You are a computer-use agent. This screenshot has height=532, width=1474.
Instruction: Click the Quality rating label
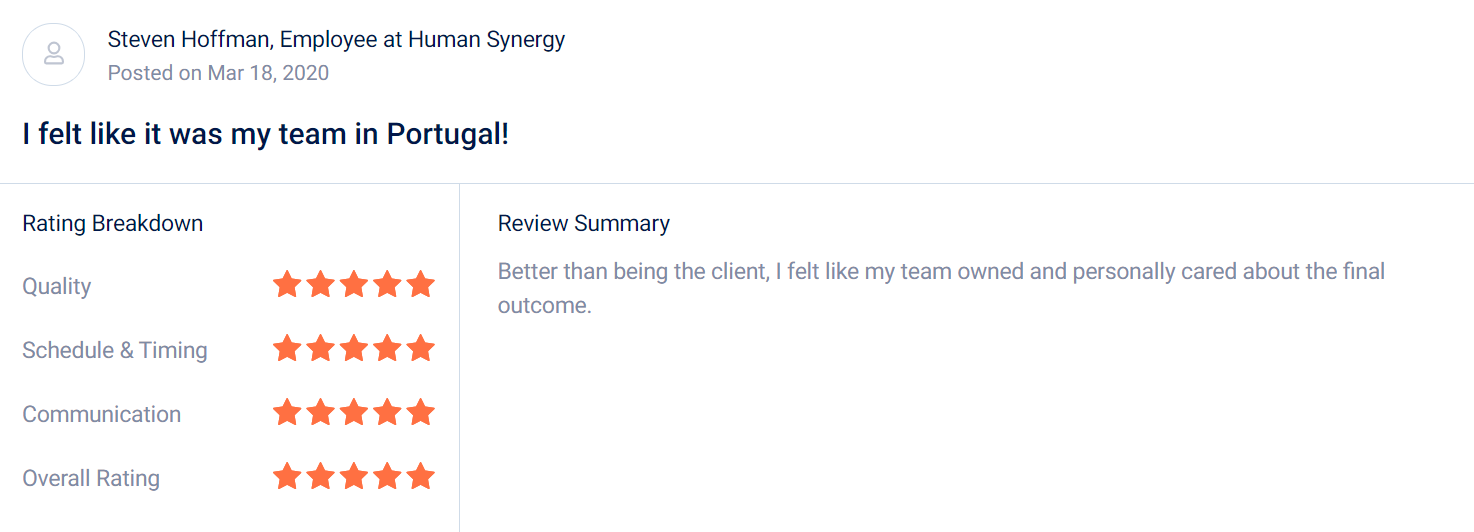tap(57, 286)
